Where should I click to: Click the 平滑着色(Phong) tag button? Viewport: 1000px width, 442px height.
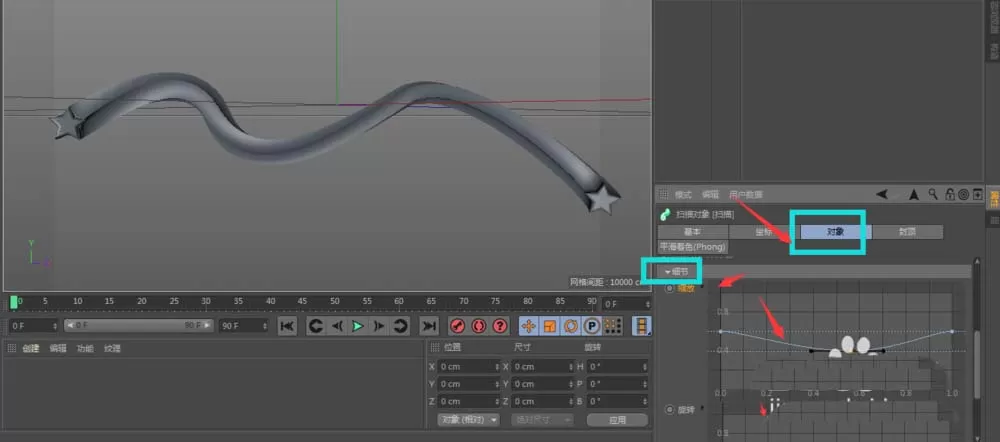click(x=693, y=246)
